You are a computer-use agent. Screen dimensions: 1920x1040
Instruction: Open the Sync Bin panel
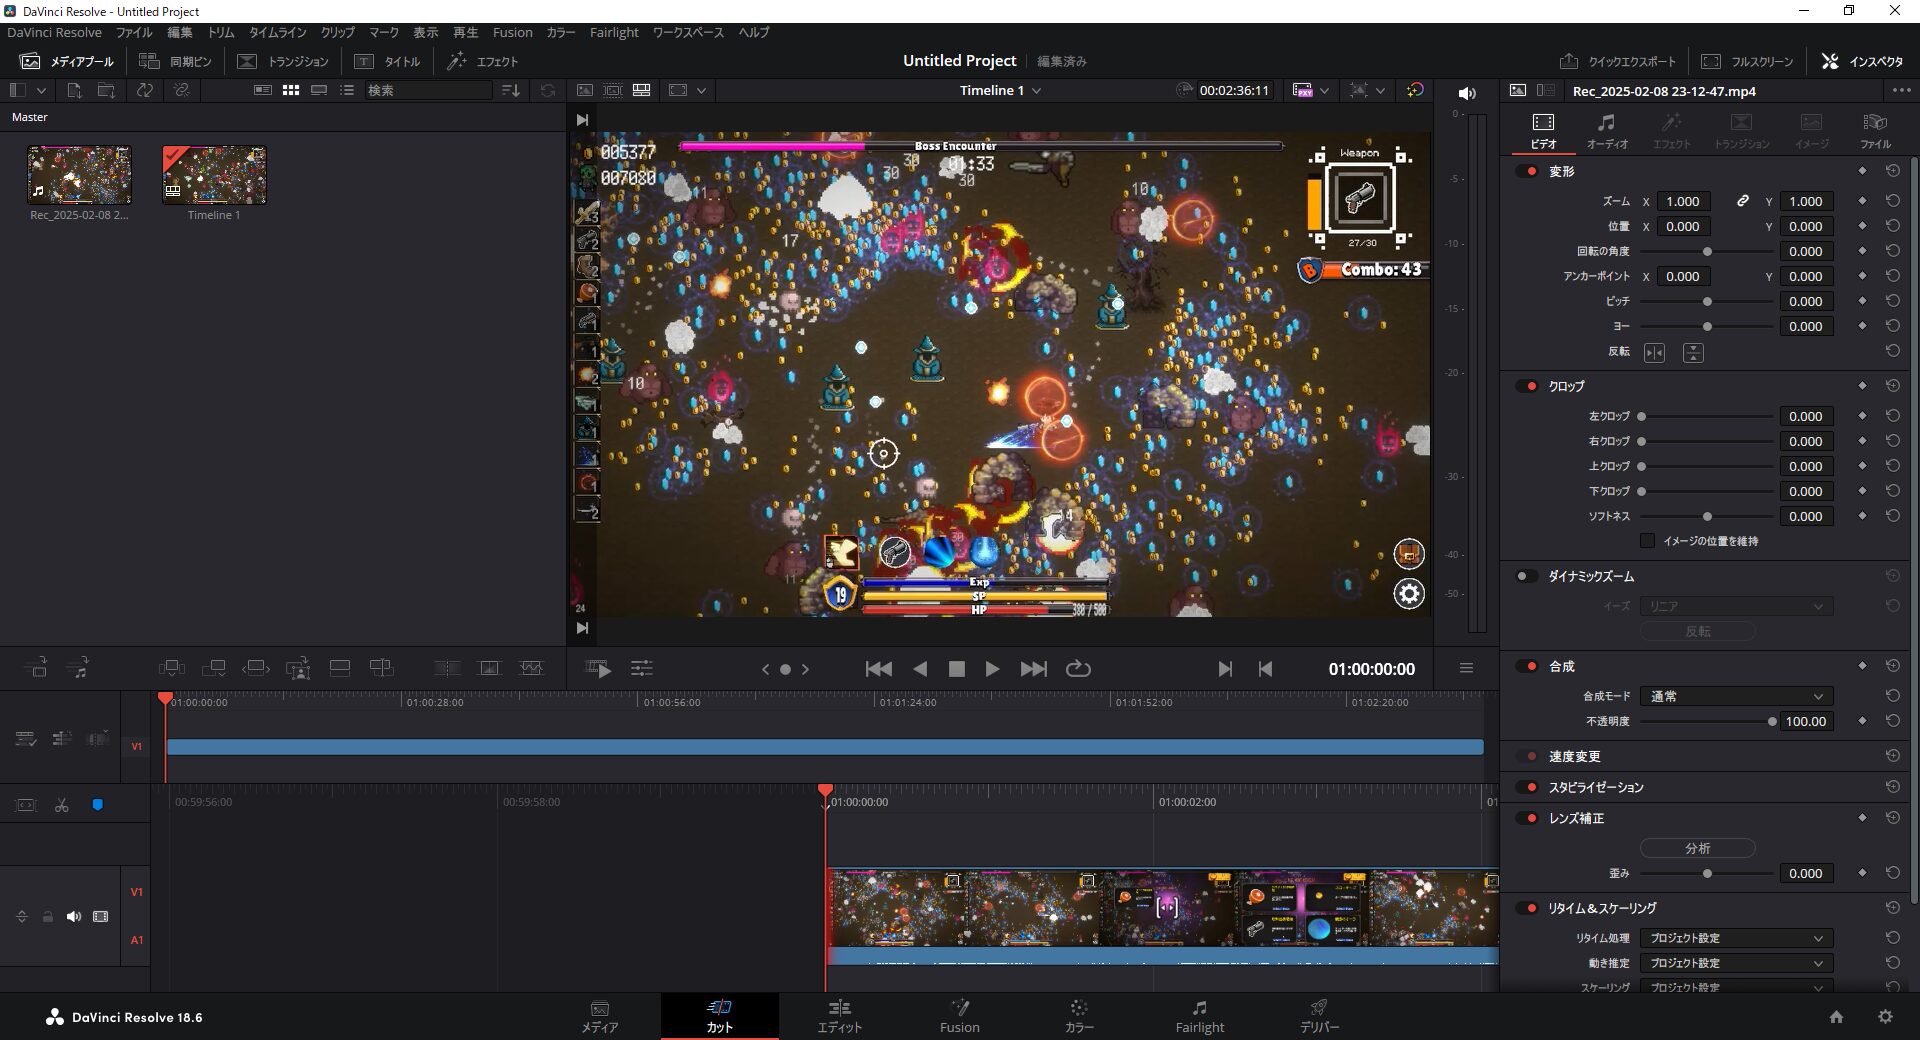click(175, 61)
